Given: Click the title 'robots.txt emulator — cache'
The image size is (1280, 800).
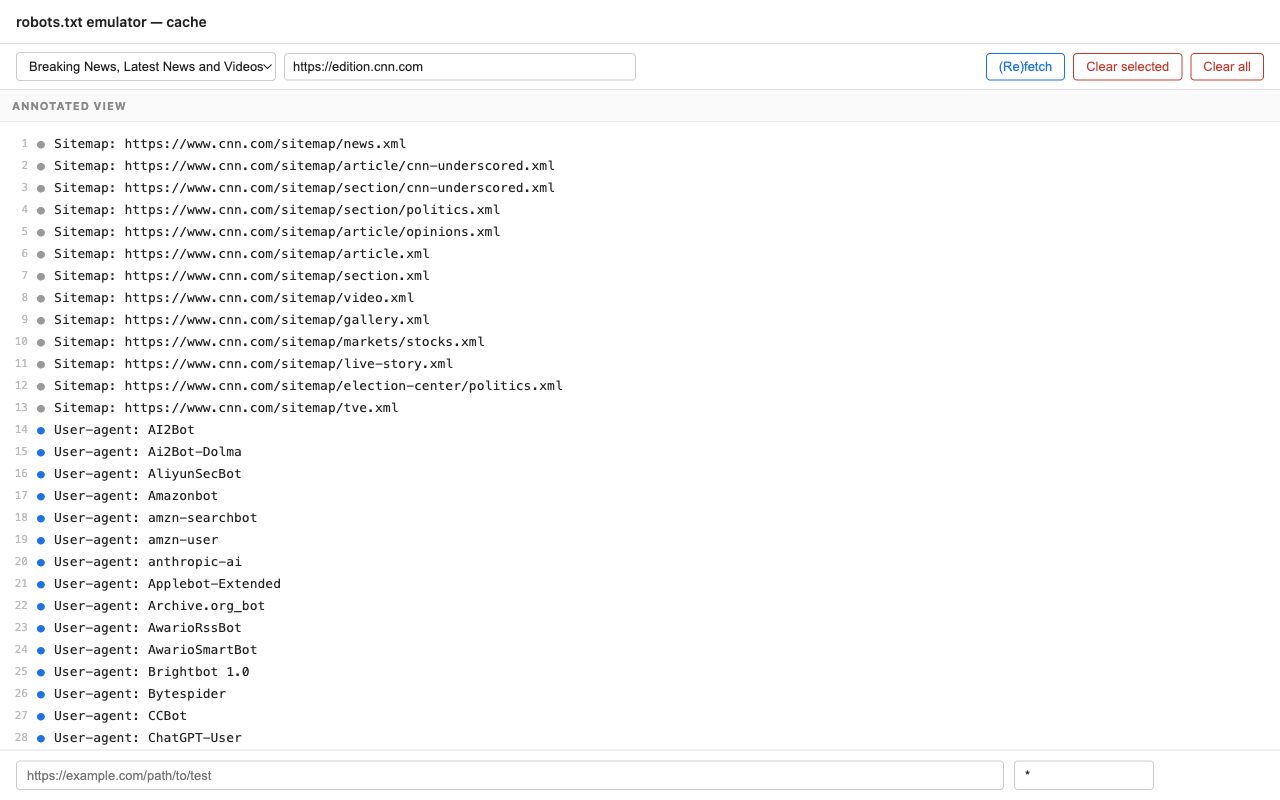Looking at the screenshot, I should pos(111,22).
